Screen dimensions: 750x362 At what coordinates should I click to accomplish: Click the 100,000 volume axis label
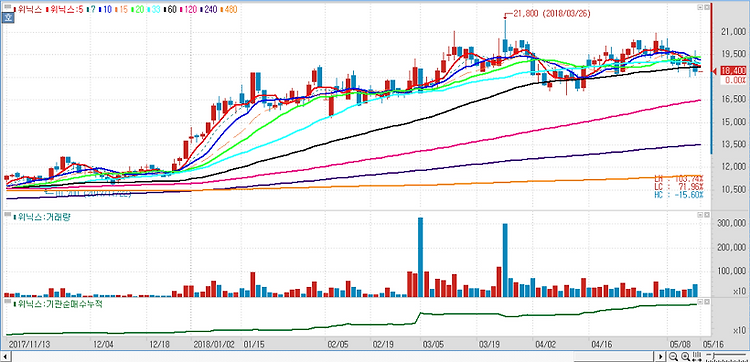(732, 272)
